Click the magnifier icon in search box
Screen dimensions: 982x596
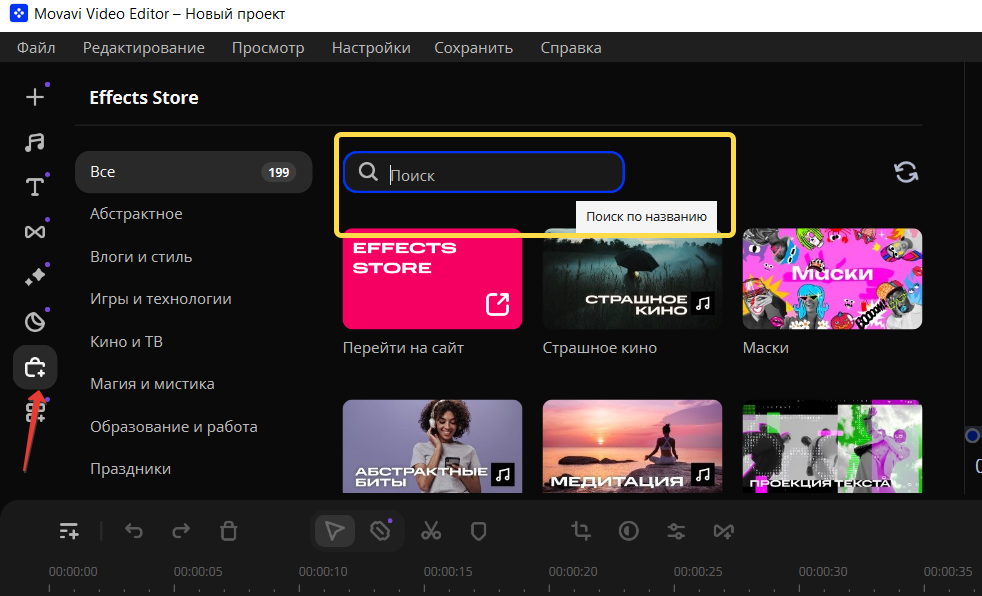(x=368, y=172)
